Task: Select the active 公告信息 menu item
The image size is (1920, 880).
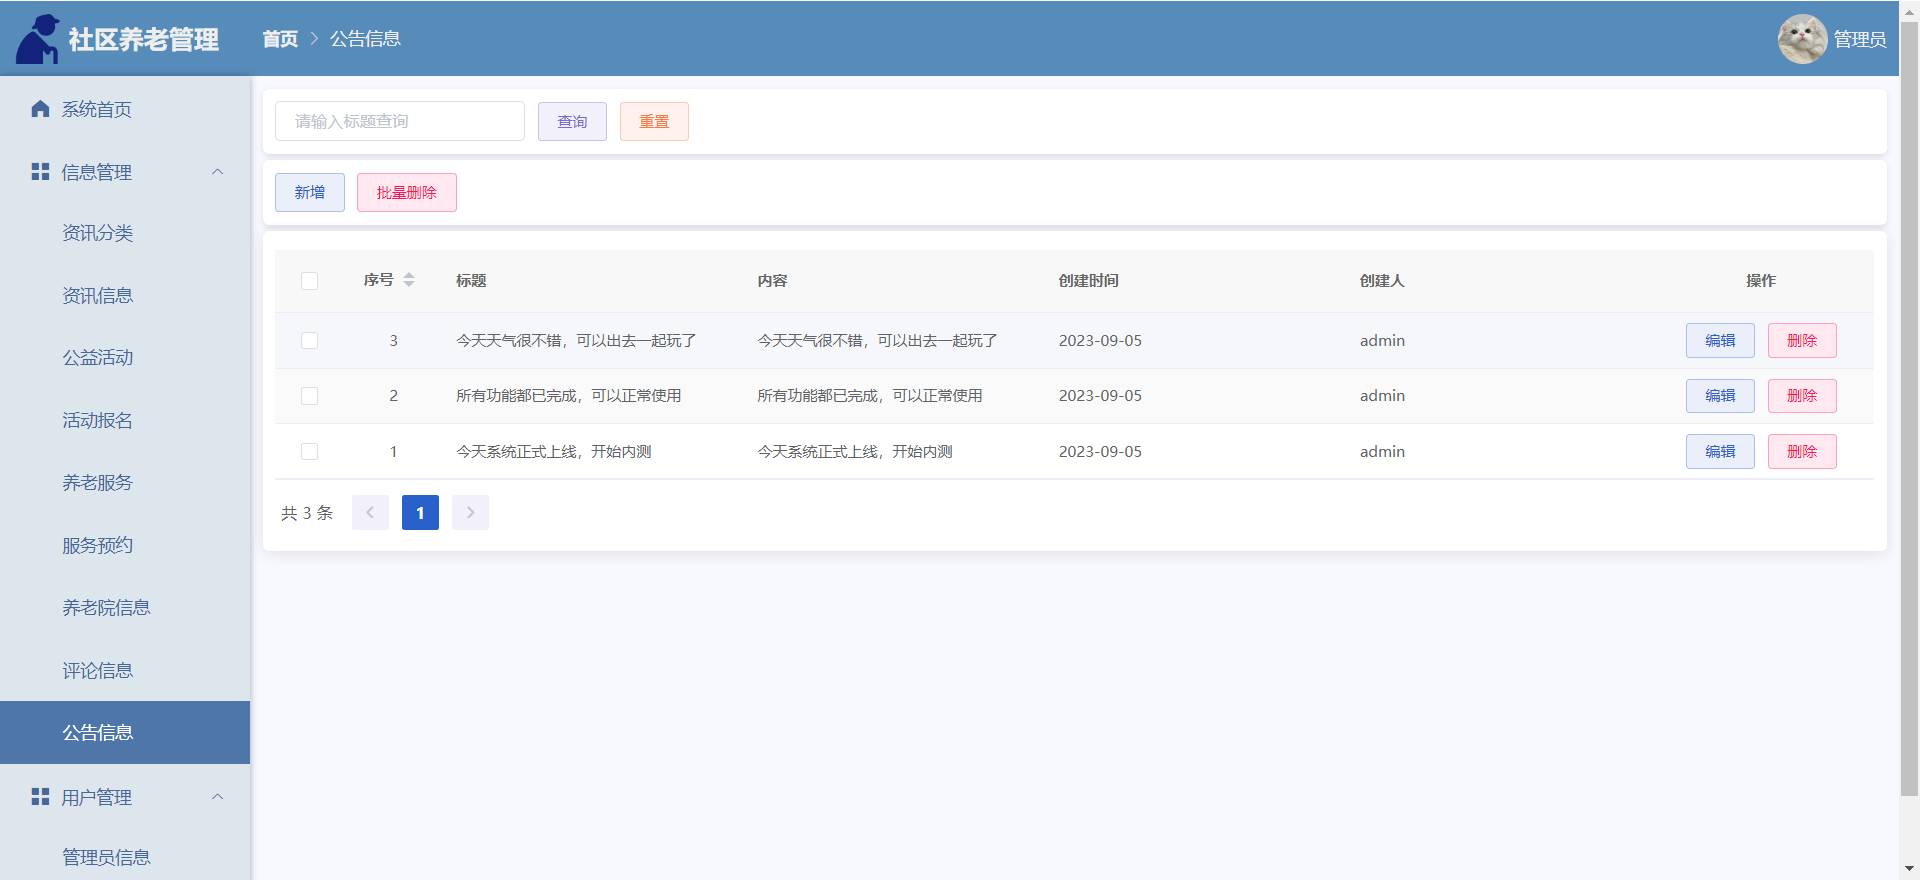Action: (x=125, y=733)
